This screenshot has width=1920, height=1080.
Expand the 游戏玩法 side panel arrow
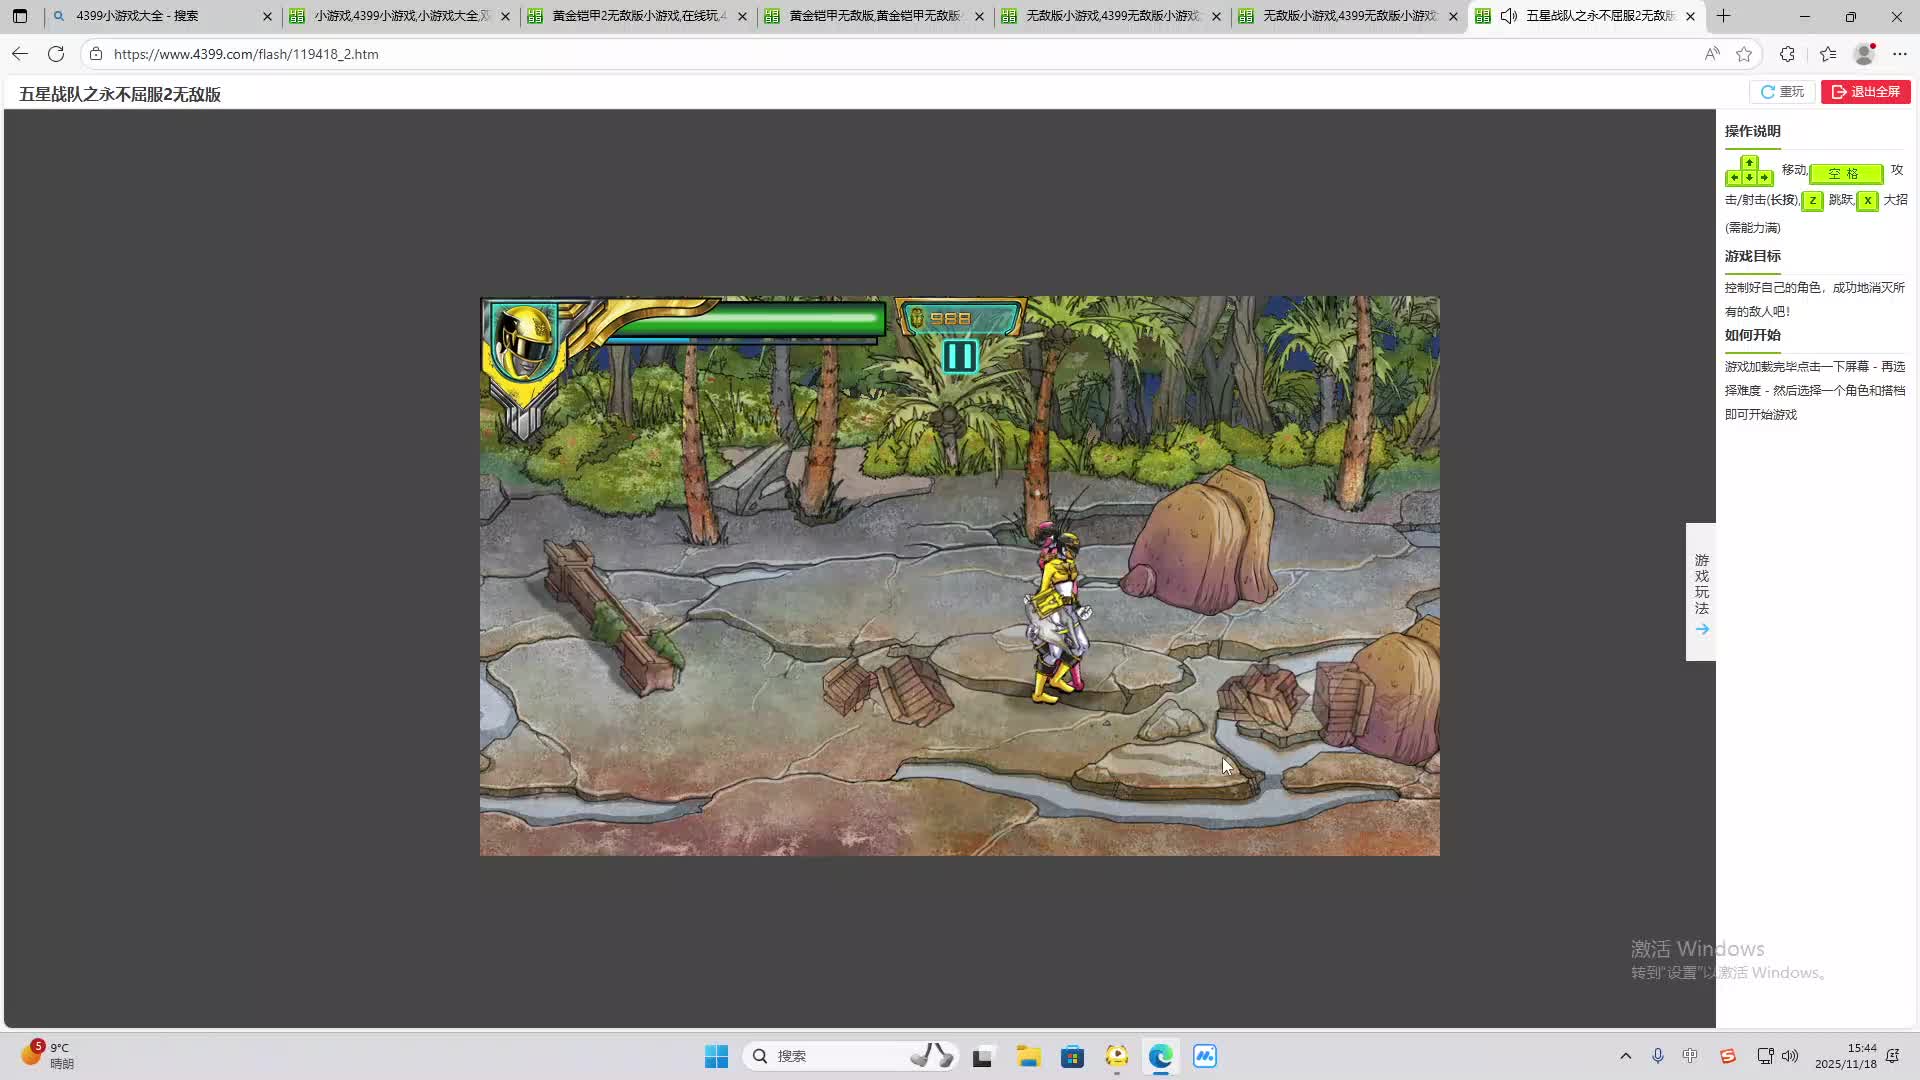click(1701, 629)
